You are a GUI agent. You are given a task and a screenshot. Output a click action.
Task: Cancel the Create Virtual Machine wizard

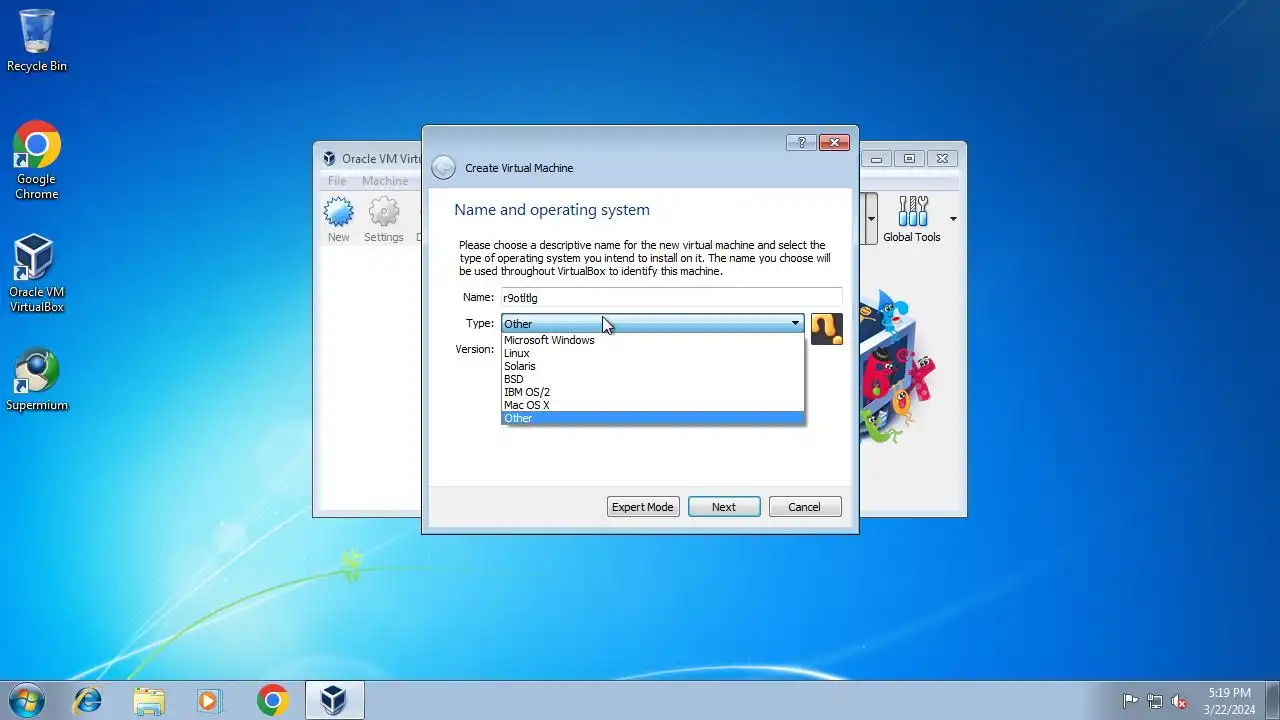coord(805,507)
